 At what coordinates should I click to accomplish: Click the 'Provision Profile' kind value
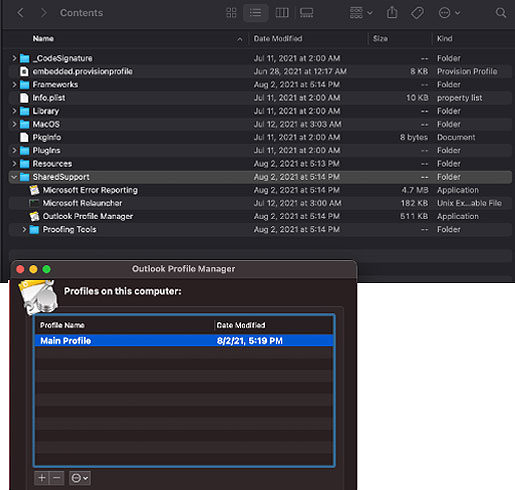467,71
